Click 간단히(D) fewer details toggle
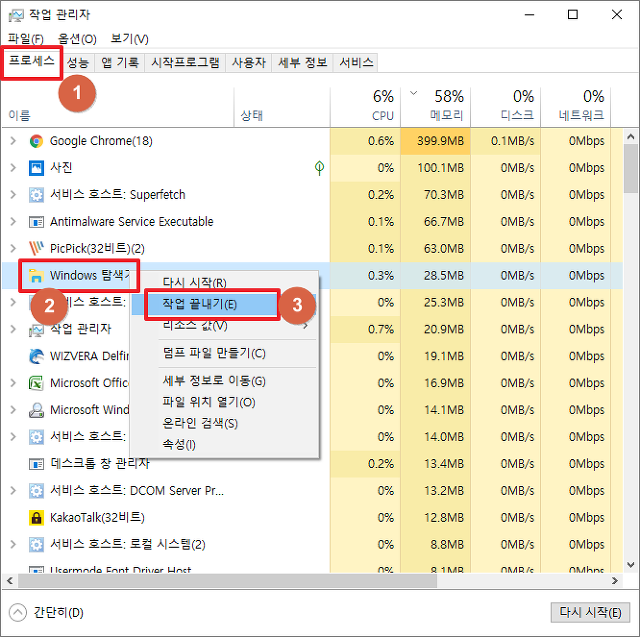The height and width of the screenshot is (637, 640). 47,613
